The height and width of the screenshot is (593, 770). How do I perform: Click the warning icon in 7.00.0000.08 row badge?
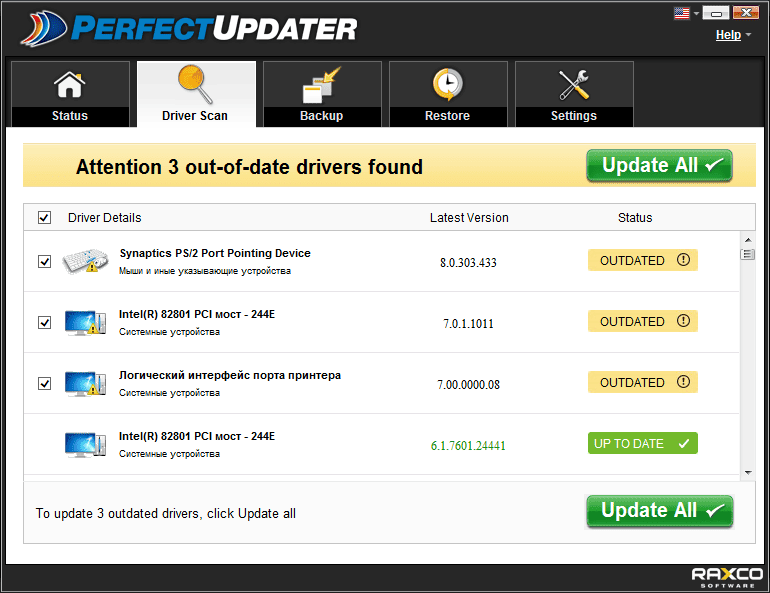pyautogui.click(x=683, y=381)
